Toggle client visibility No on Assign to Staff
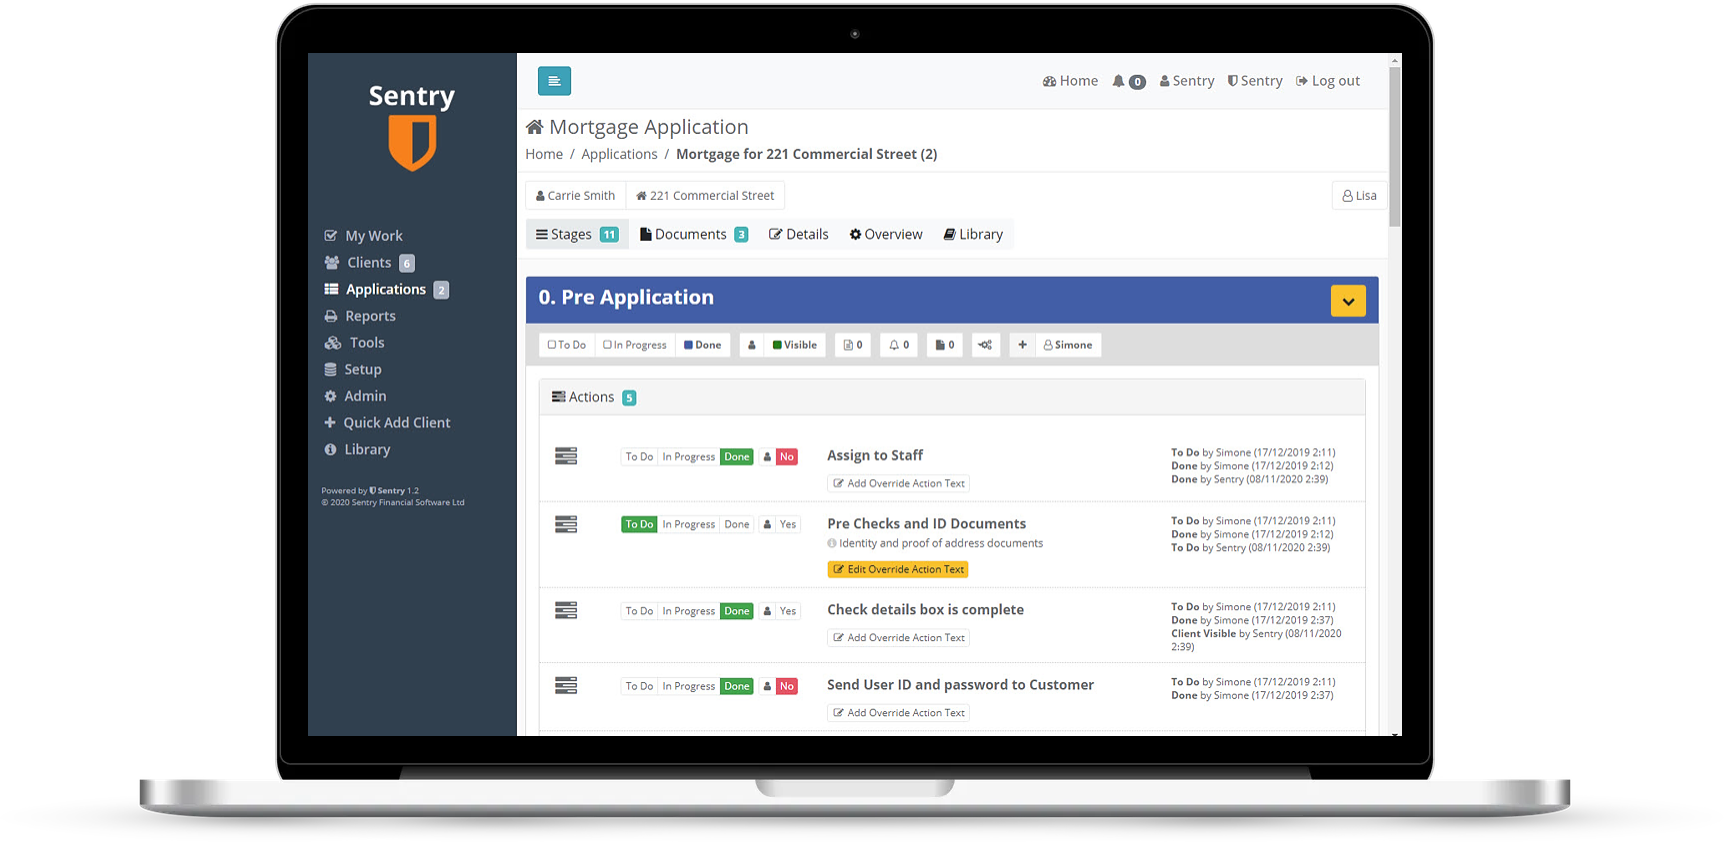 tap(787, 457)
